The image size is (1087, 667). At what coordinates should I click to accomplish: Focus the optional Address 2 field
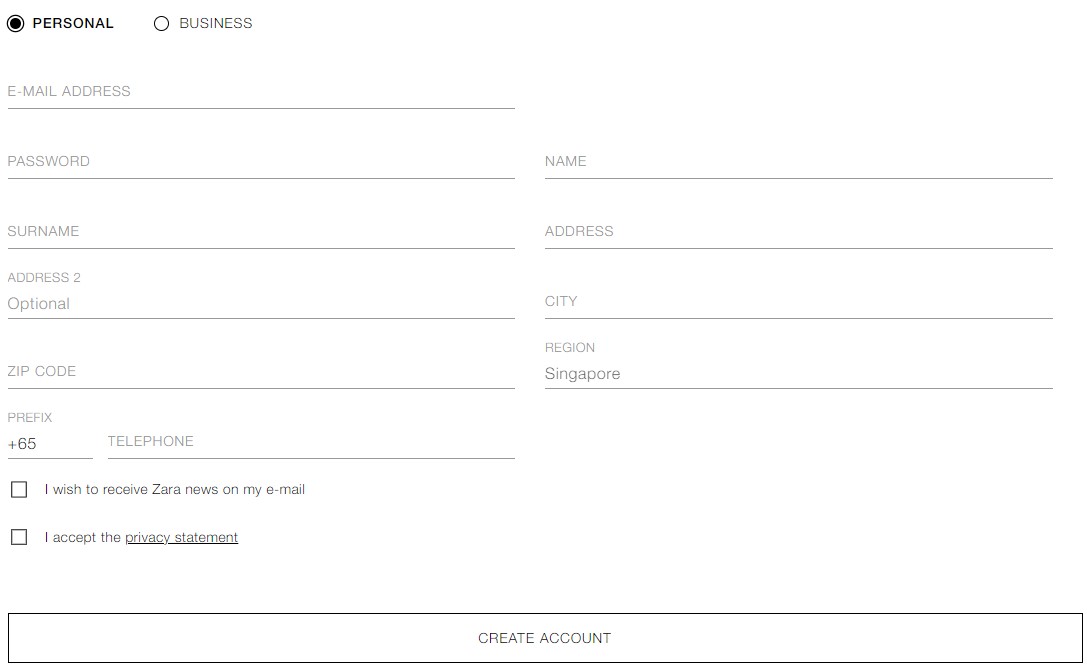260,303
